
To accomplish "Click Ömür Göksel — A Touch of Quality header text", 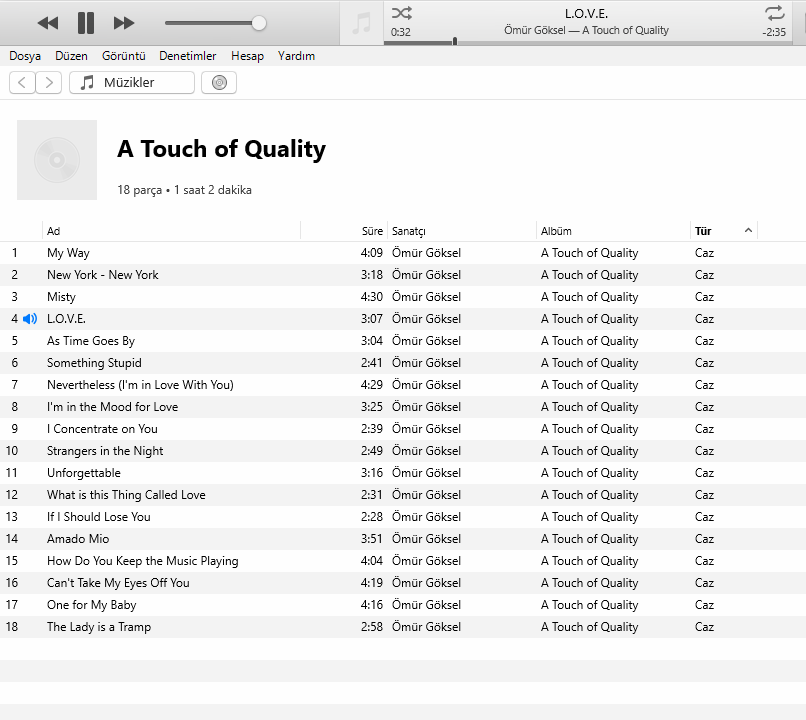I will (586, 30).
